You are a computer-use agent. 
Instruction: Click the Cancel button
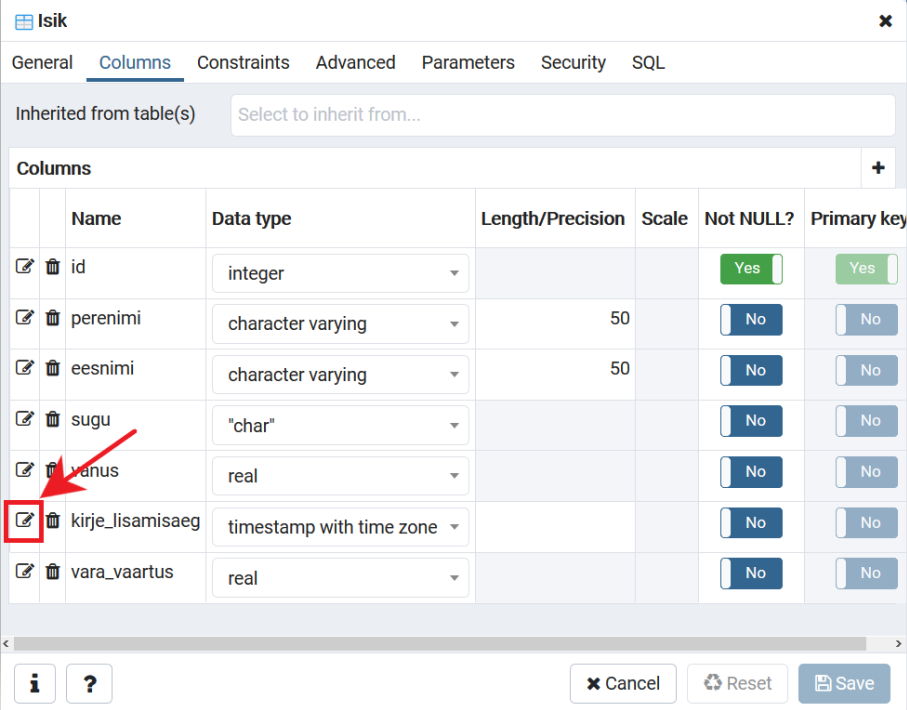click(x=623, y=683)
